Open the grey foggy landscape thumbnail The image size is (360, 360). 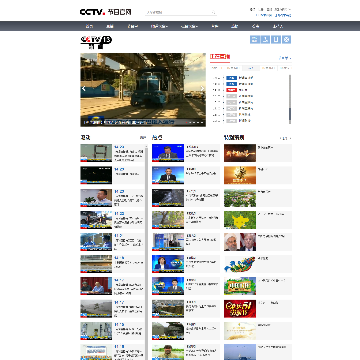96,308
